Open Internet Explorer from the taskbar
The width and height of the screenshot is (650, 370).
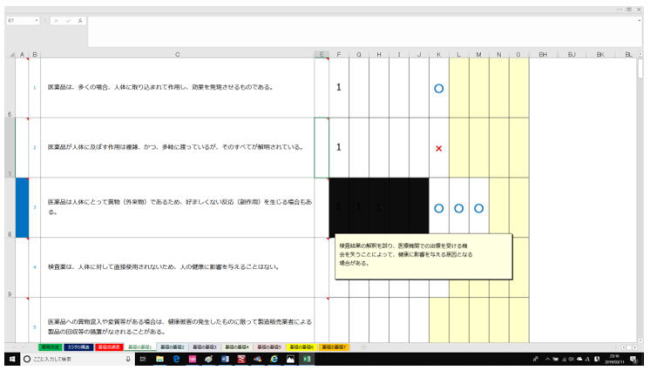tap(274, 359)
